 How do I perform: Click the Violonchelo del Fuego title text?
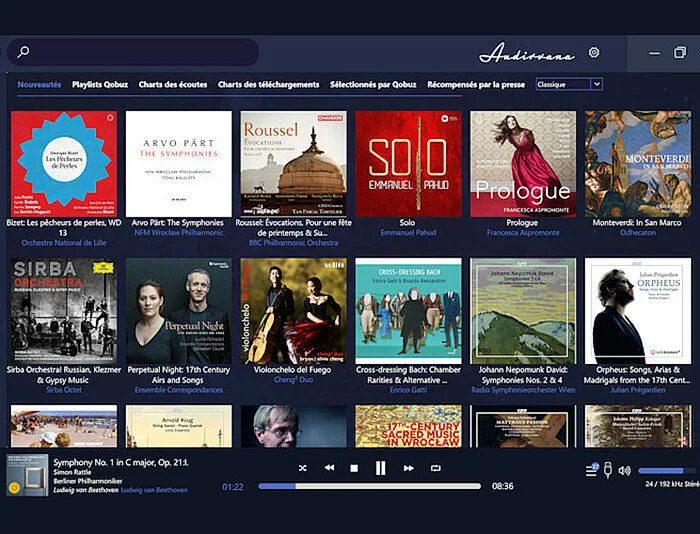coord(292,369)
